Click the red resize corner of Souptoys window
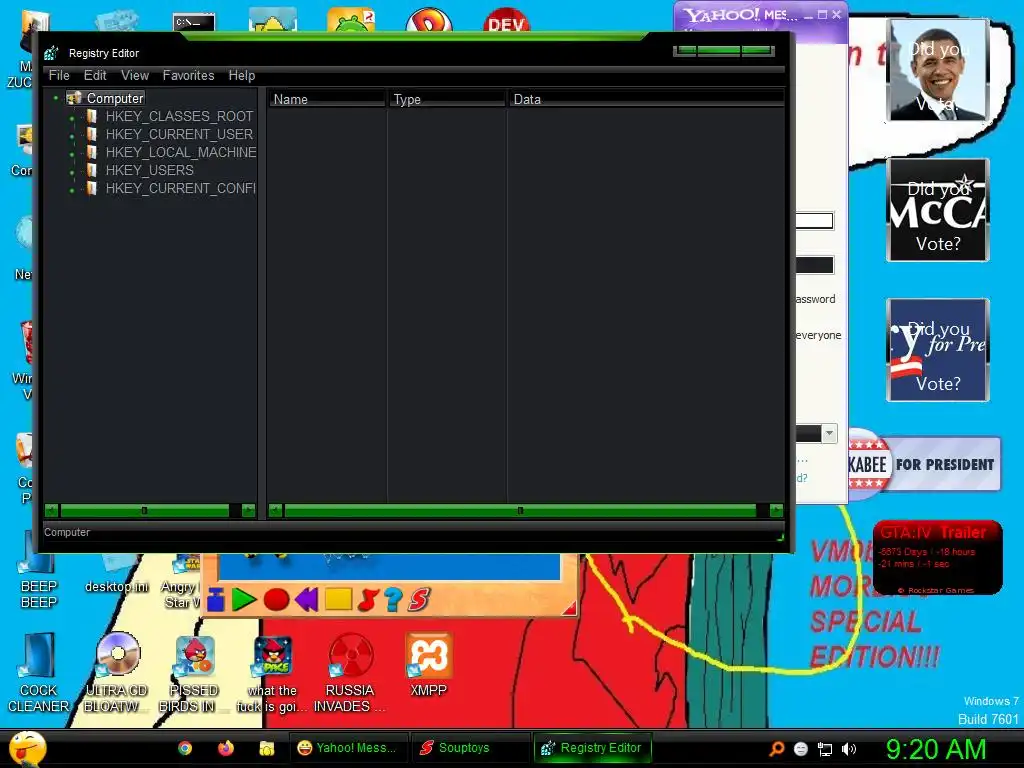Screen dimensions: 1024x768 coord(569,609)
